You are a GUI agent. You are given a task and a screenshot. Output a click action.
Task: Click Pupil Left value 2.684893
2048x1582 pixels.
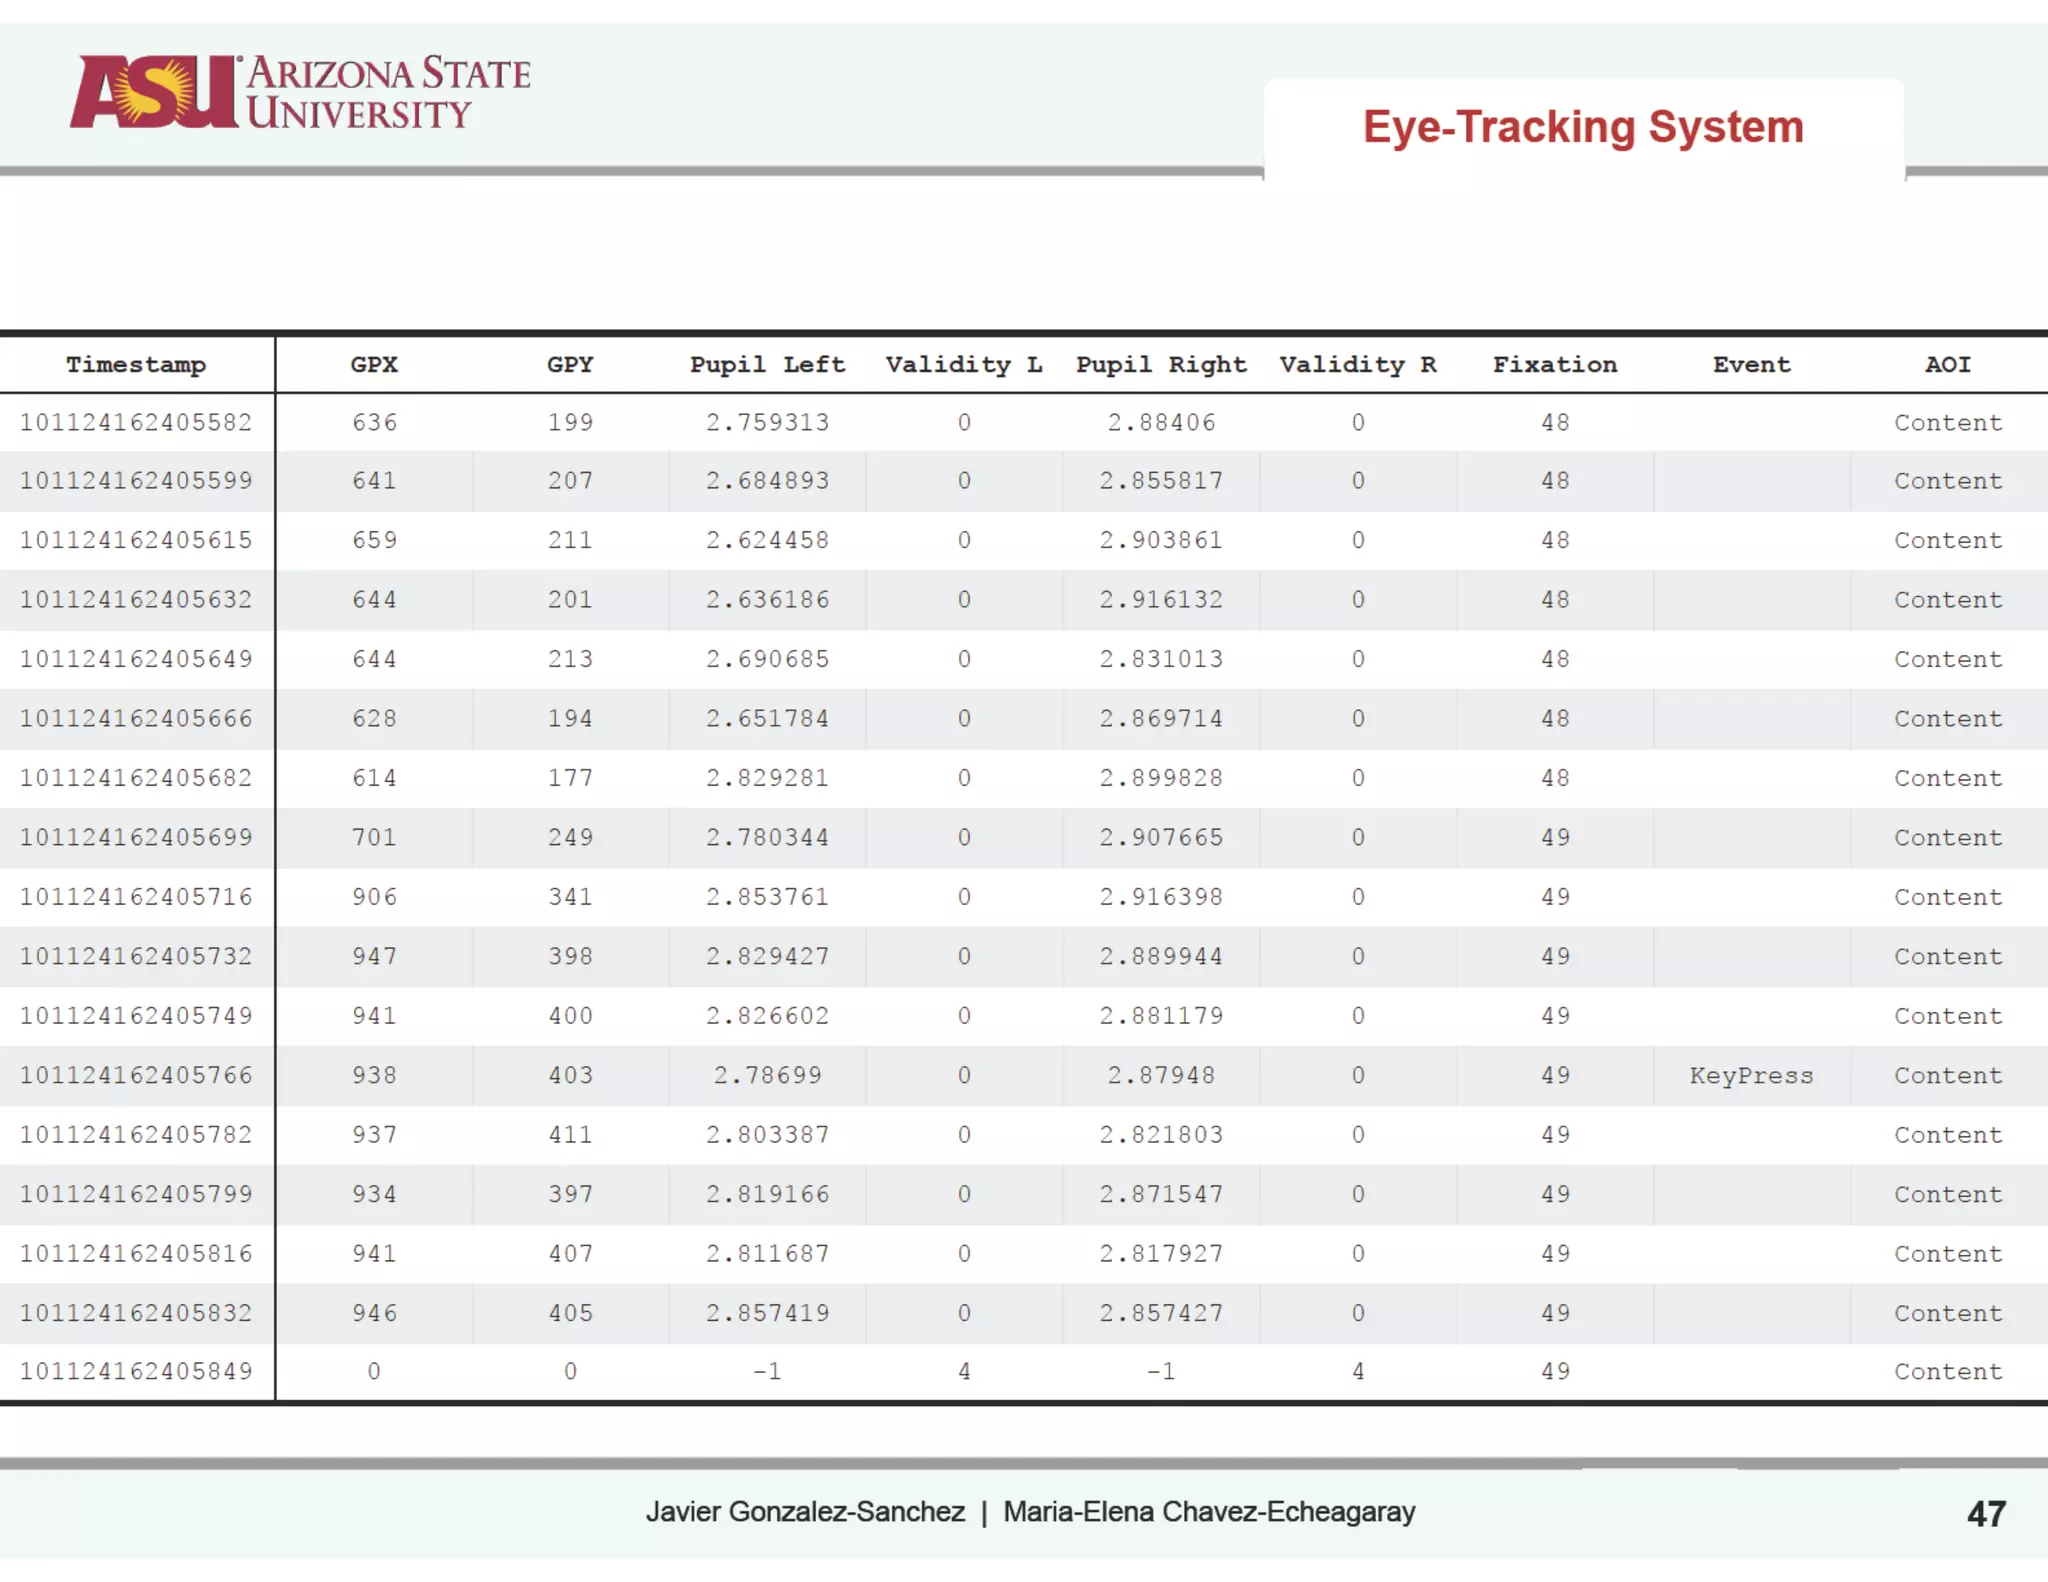point(767,481)
